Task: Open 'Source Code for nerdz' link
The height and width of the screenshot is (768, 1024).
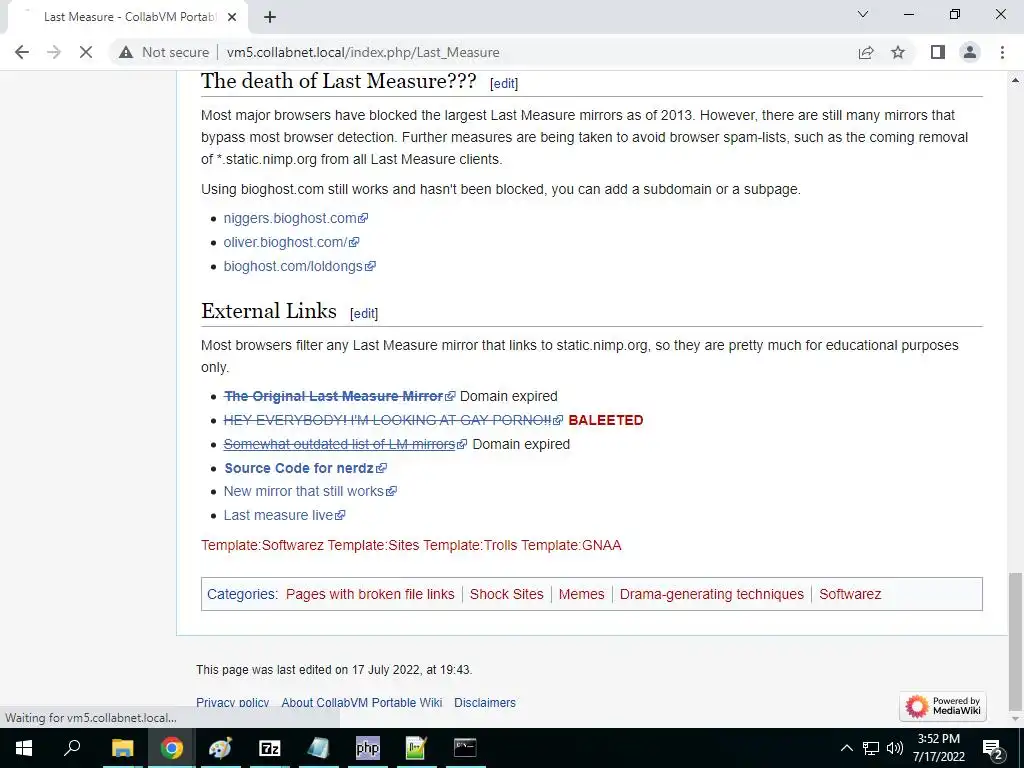Action: coord(305,468)
